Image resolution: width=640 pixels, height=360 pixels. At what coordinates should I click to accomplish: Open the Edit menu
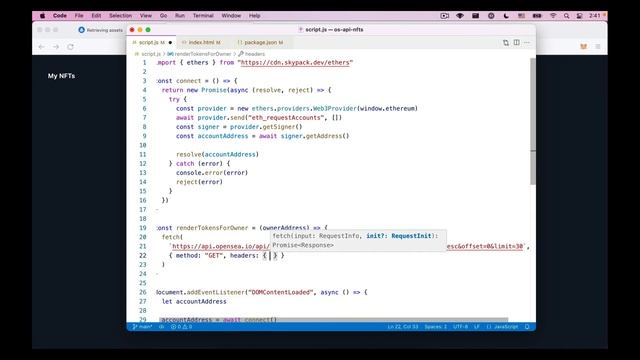pos(96,16)
